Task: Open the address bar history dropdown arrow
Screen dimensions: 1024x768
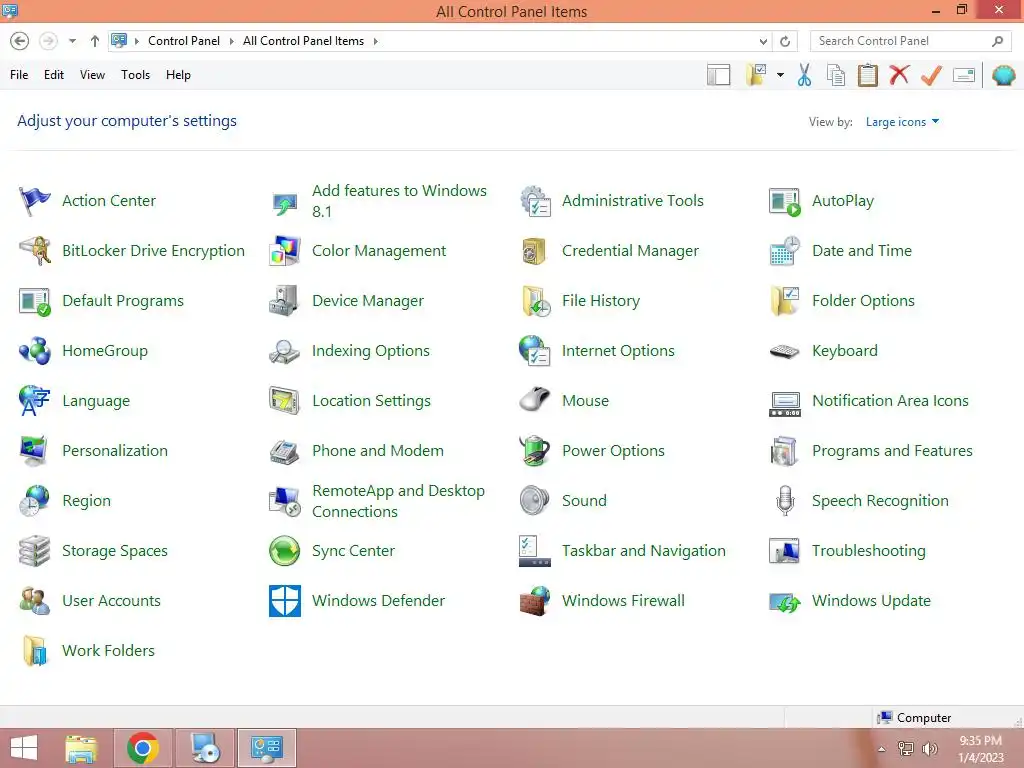Action: [x=763, y=41]
